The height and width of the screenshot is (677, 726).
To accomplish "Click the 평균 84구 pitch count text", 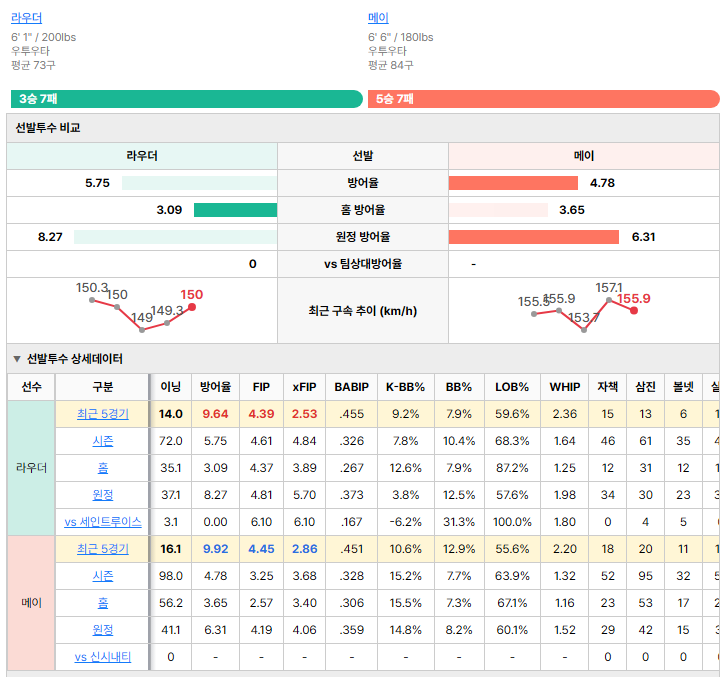I will pyautogui.click(x=391, y=65).
